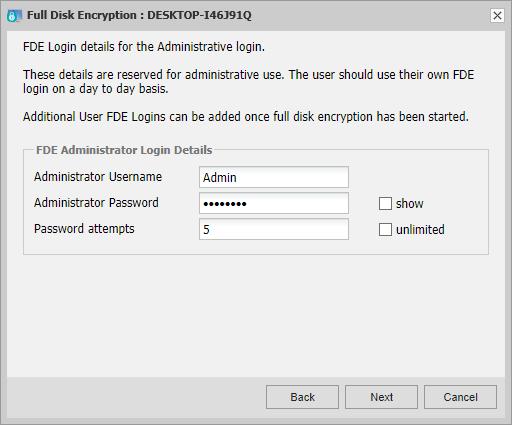Click the DESKTOP-I46J91Q title bar text
The height and width of the screenshot is (425, 512).
pos(199,15)
